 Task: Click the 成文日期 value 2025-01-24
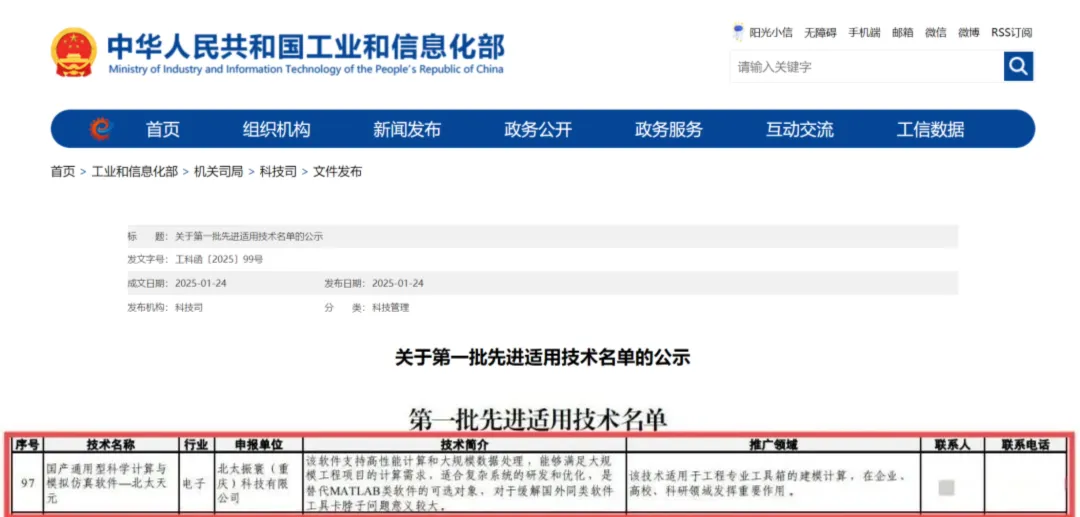pos(200,284)
